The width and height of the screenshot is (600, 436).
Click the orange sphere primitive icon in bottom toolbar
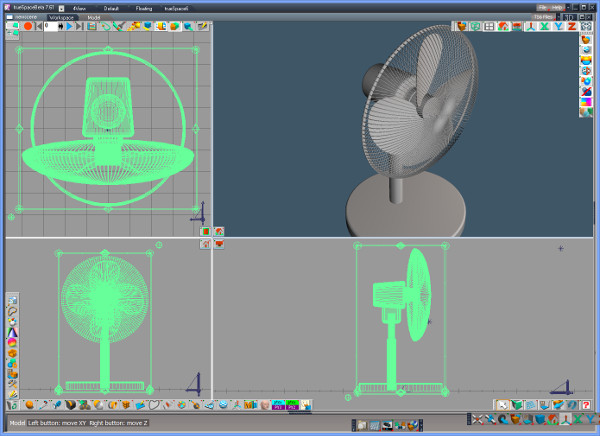click(x=29, y=405)
